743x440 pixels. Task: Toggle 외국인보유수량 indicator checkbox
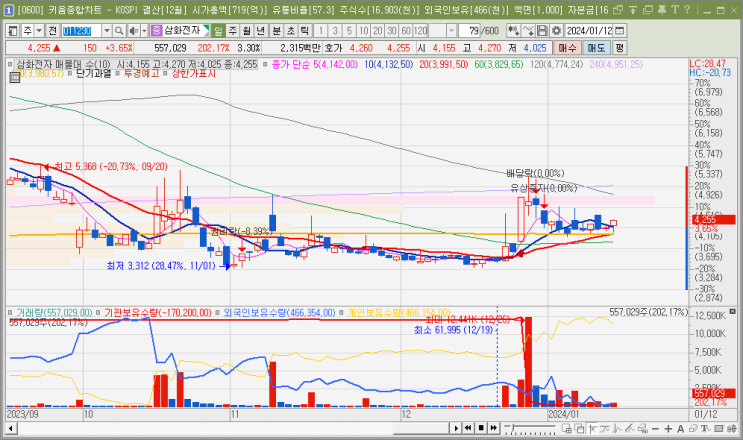click(217, 313)
